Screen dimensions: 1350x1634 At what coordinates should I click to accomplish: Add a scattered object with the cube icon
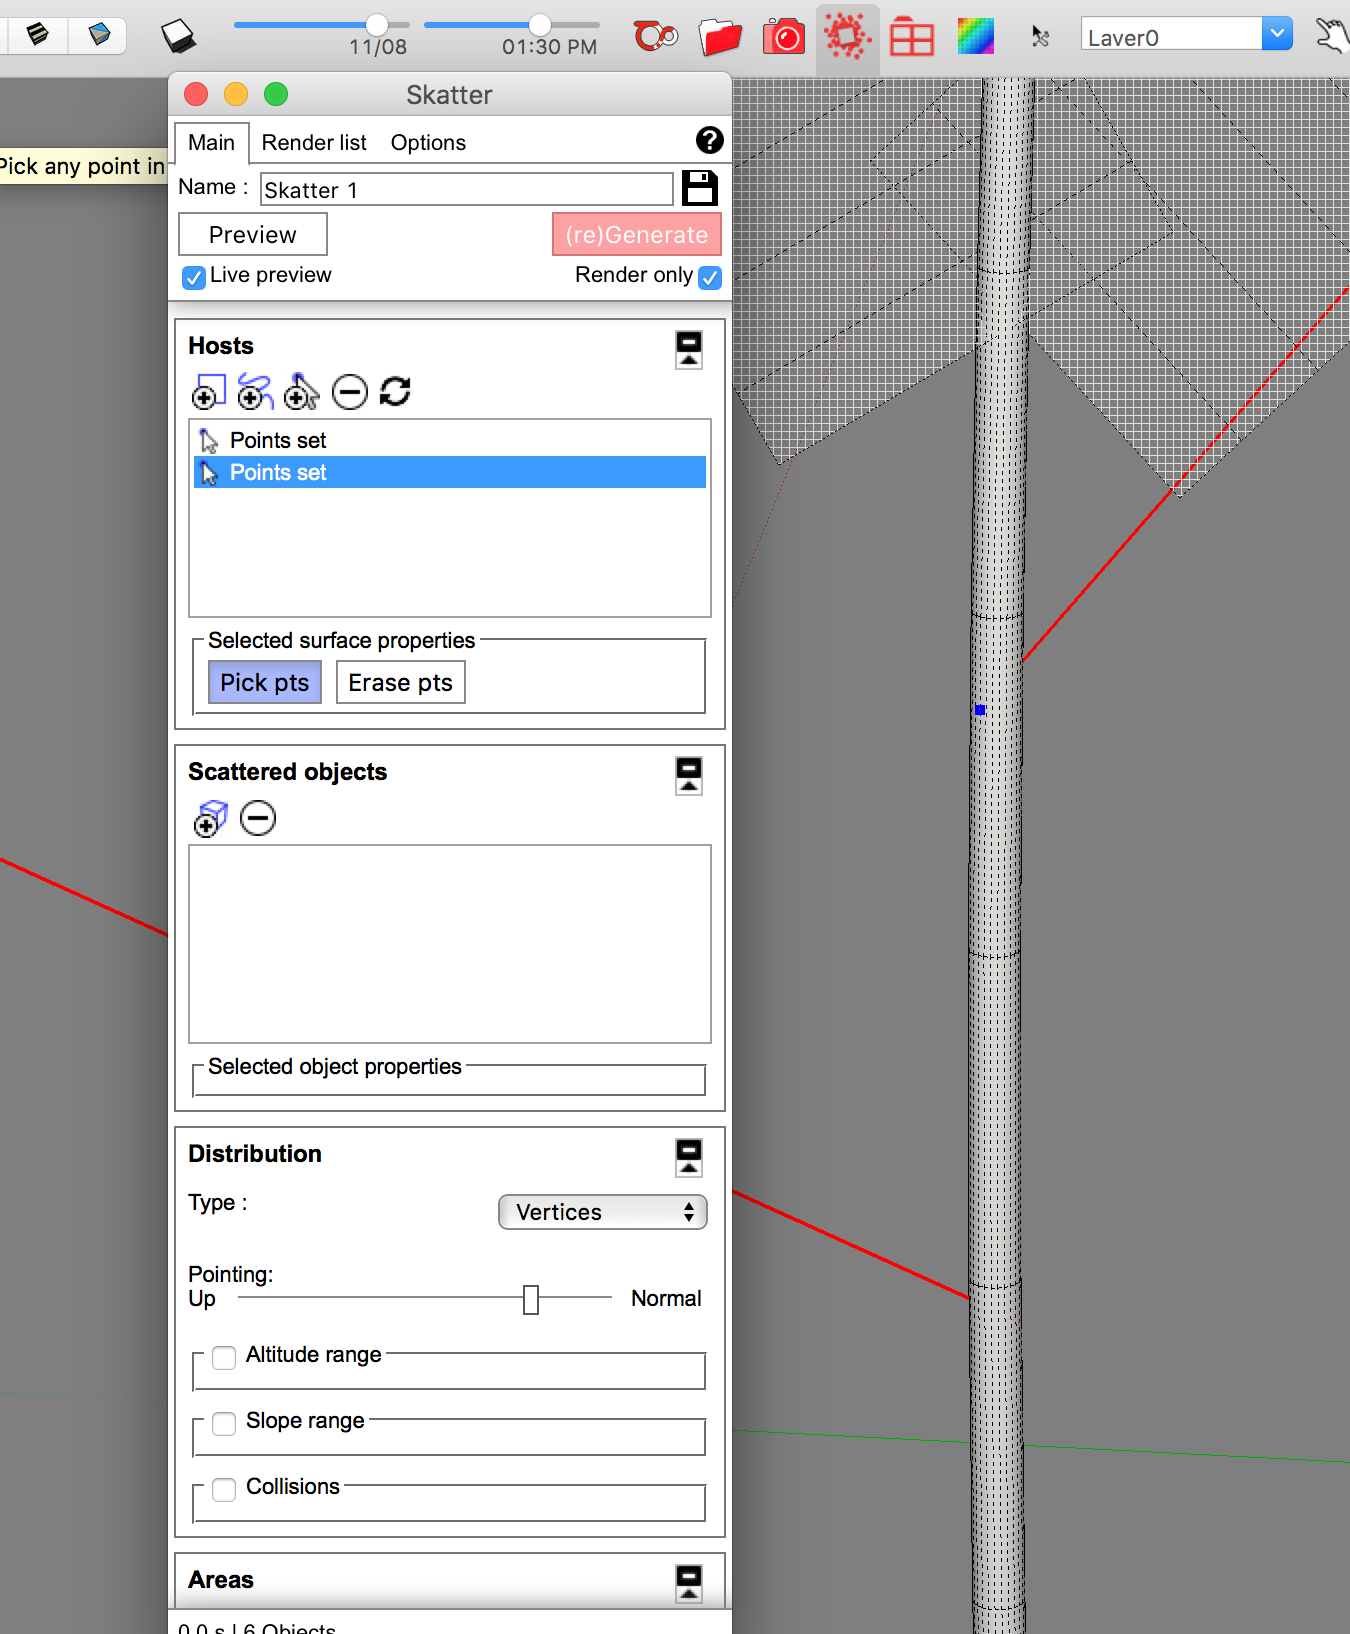coord(210,818)
